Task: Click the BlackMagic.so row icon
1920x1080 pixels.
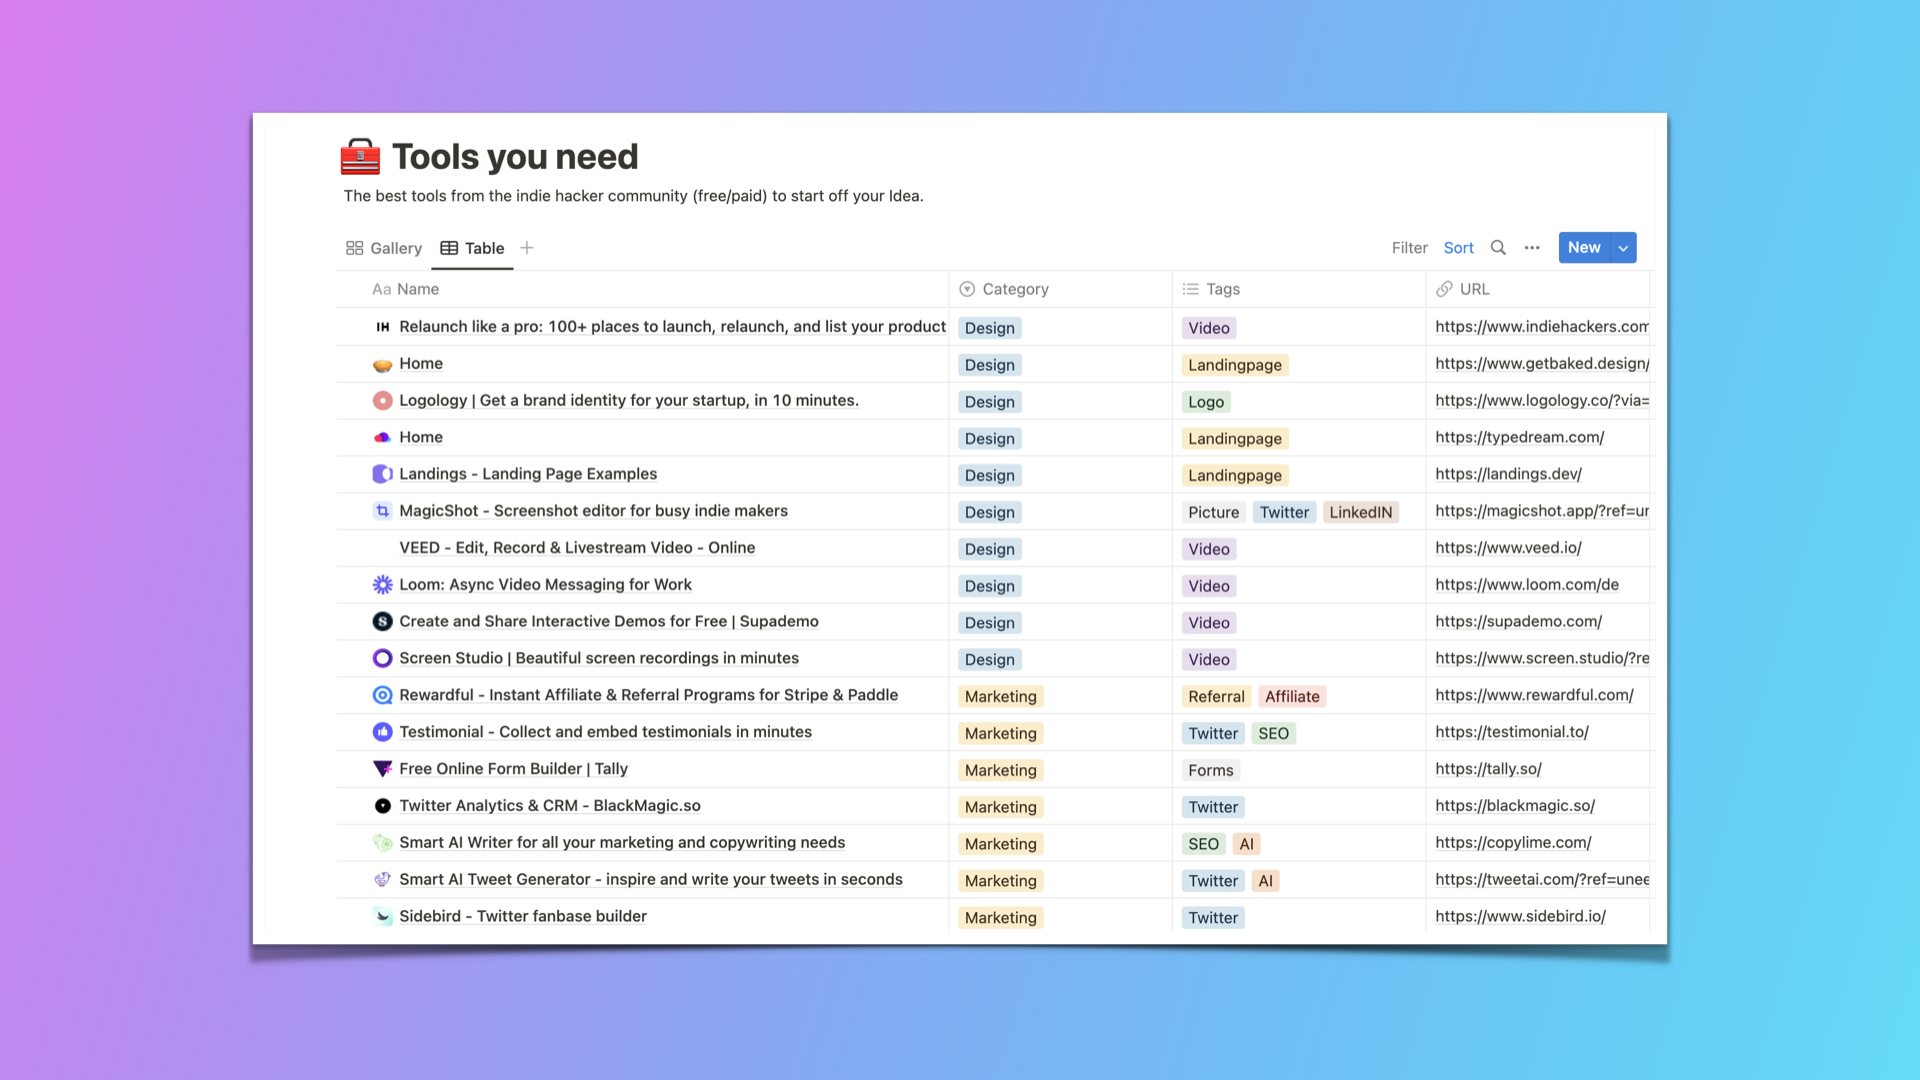Action: [382, 806]
